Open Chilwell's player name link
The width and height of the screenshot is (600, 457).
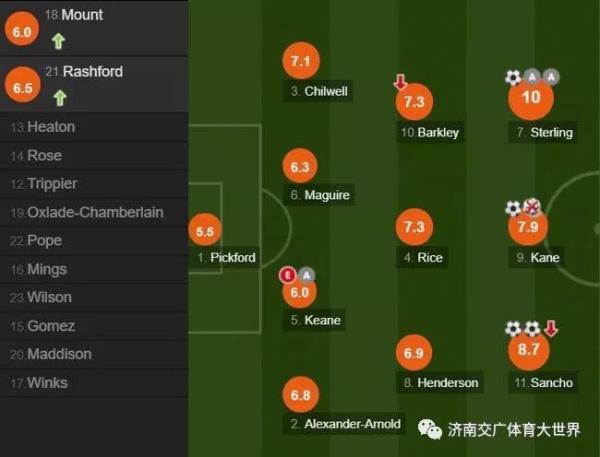[x=319, y=92]
